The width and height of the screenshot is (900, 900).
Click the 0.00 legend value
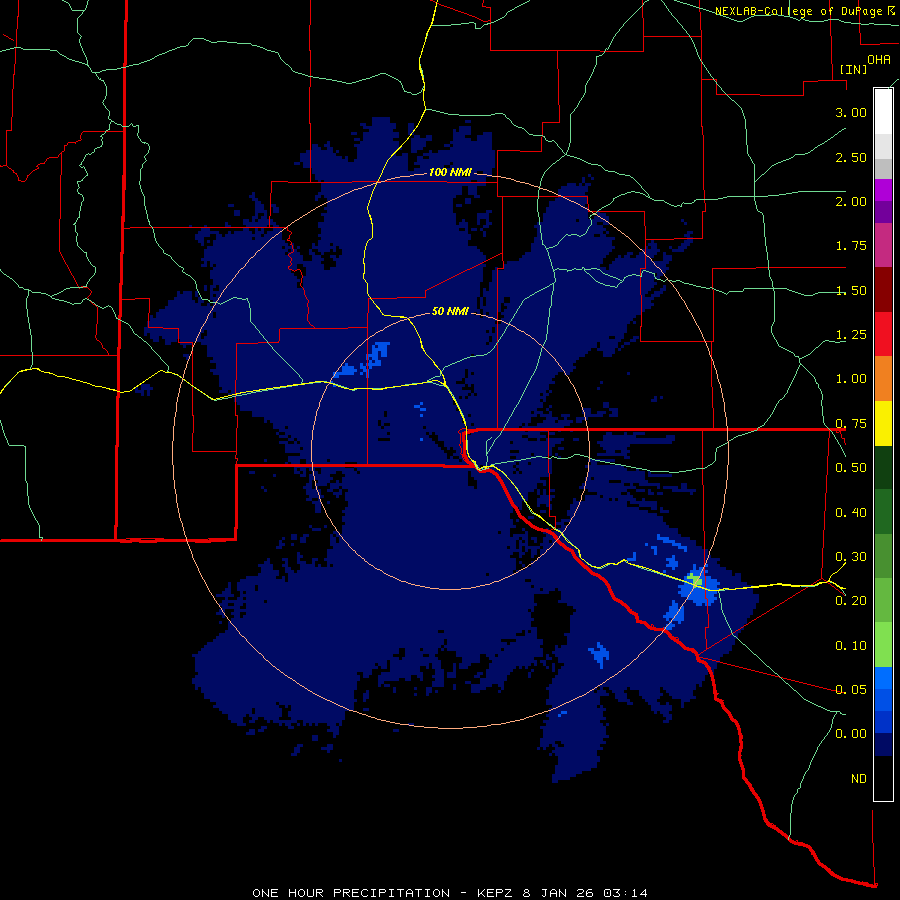click(x=851, y=734)
